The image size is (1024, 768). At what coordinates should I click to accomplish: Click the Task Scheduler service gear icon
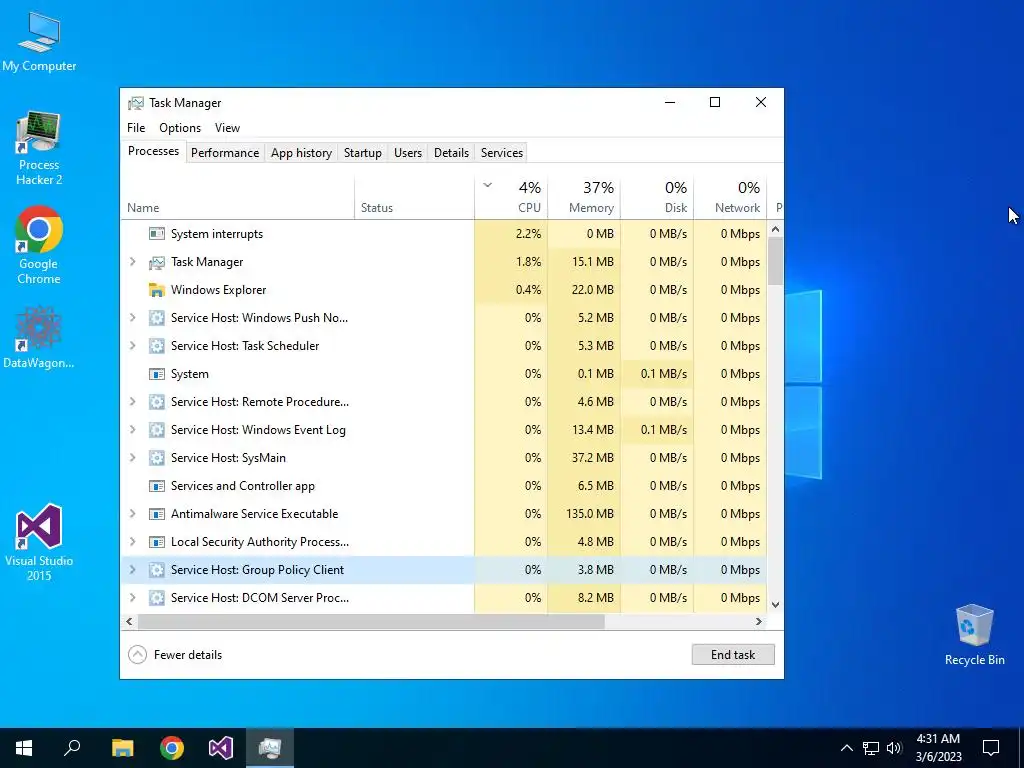coord(157,346)
